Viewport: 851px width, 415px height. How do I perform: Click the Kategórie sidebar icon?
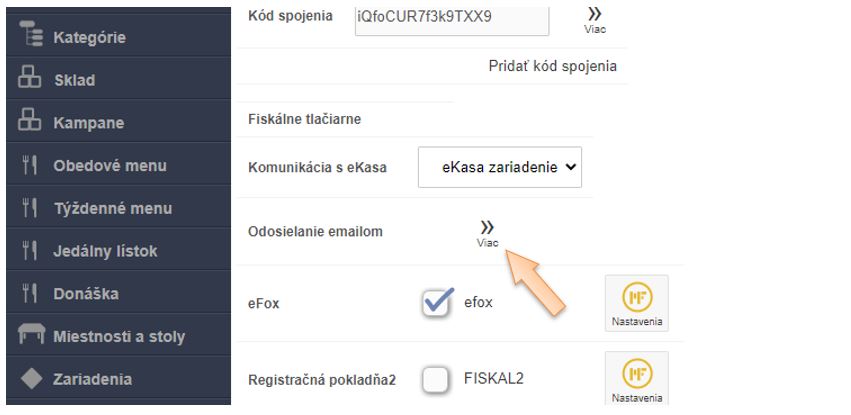pyautogui.click(x=31, y=37)
